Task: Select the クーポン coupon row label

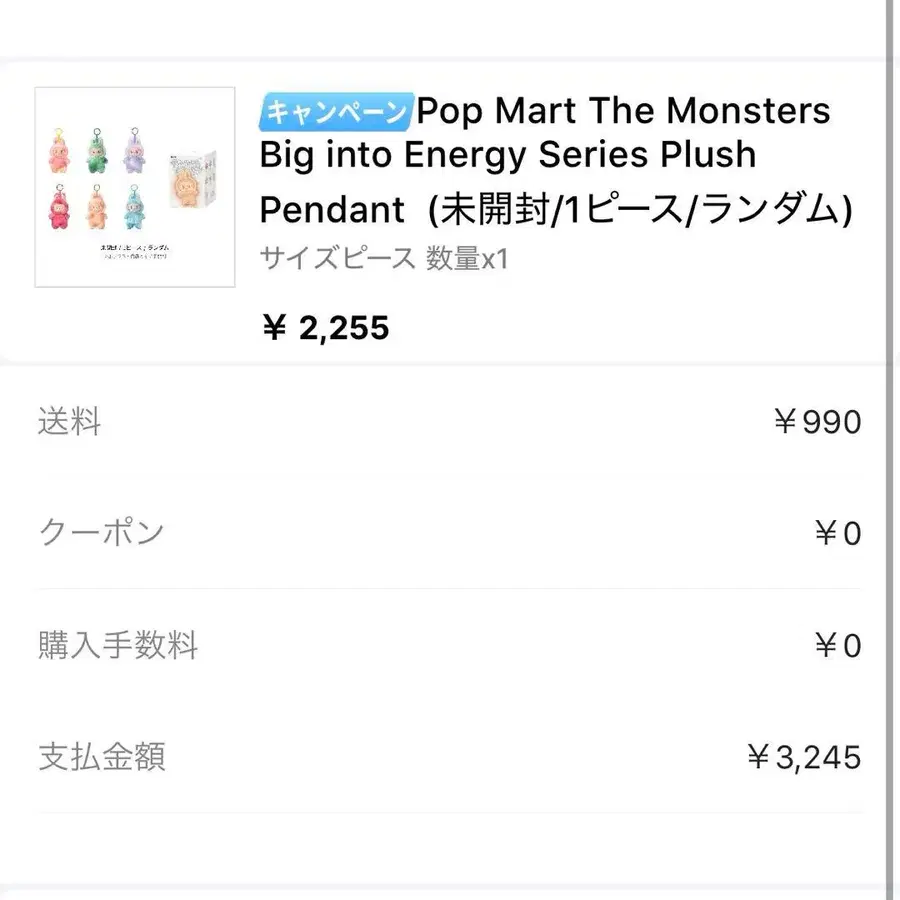Action: (101, 533)
